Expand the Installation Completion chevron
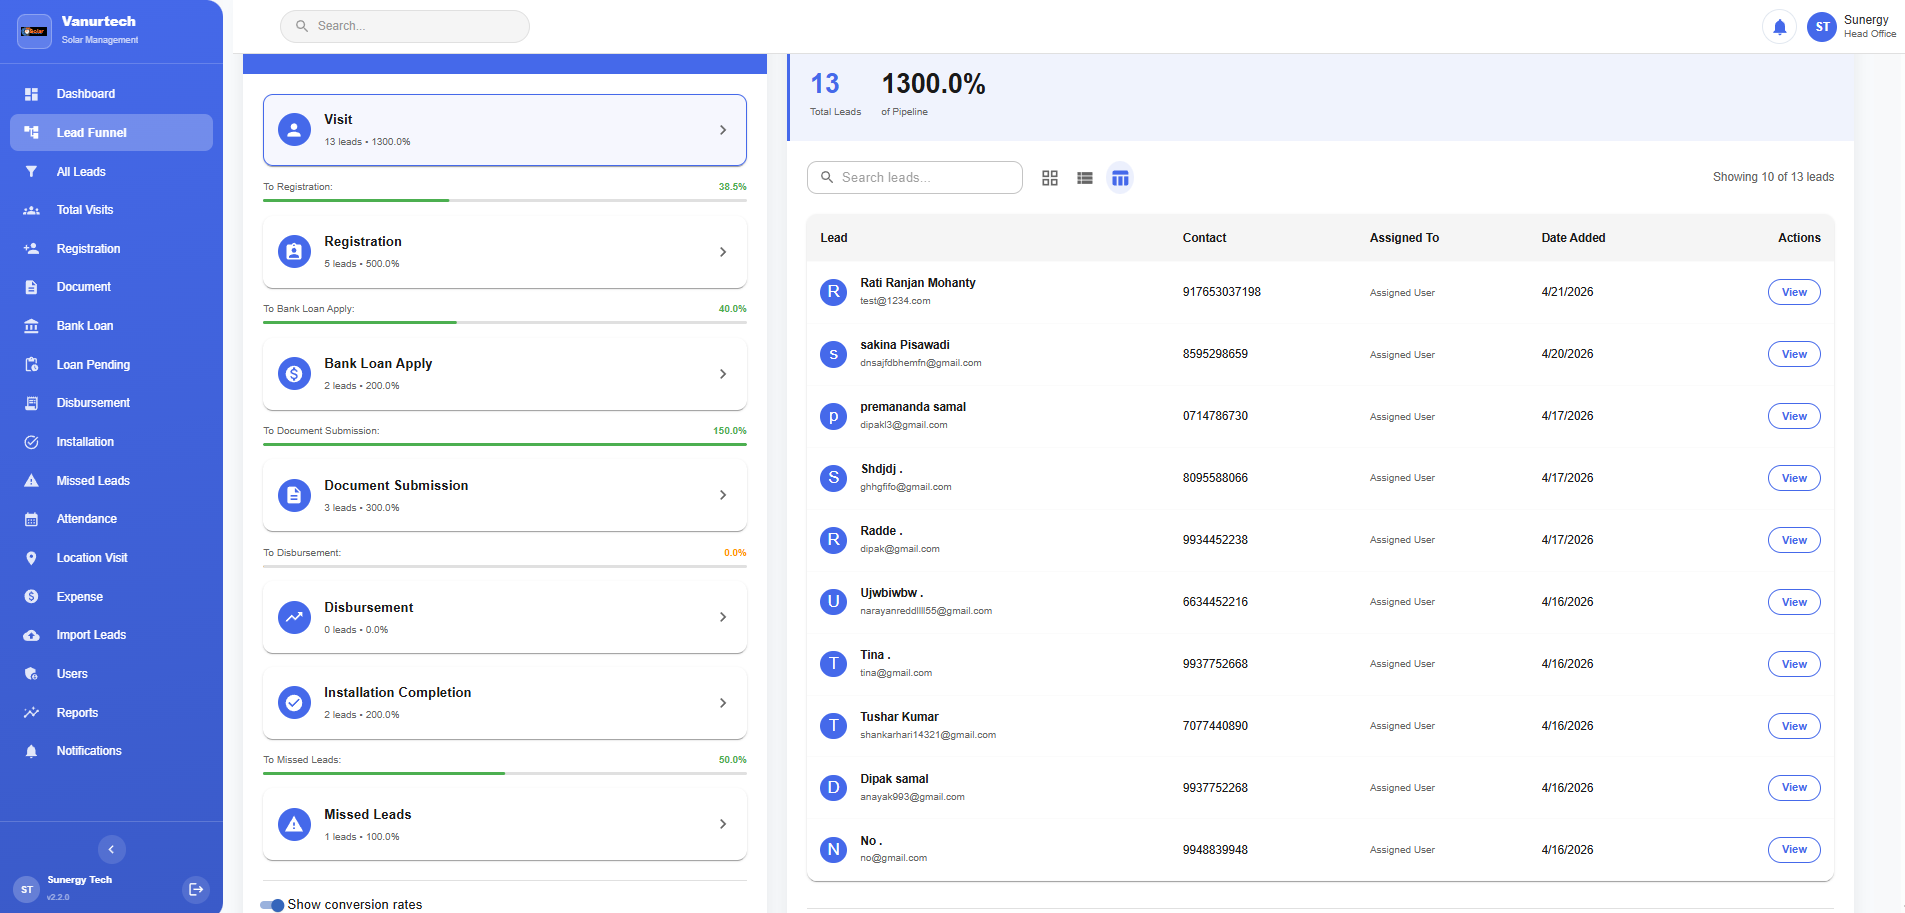 point(723,703)
